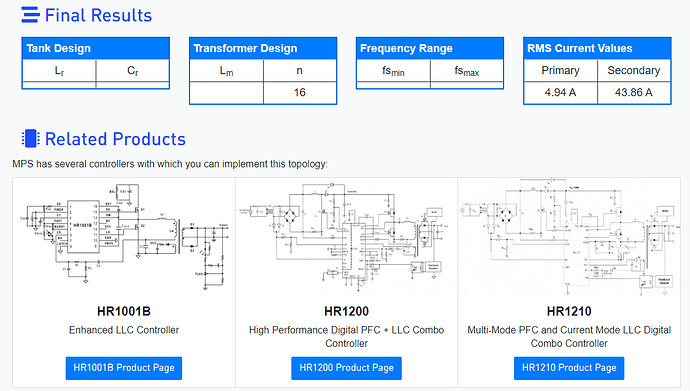Select the HR1001B product title
The height and width of the screenshot is (391, 690).
(124, 311)
